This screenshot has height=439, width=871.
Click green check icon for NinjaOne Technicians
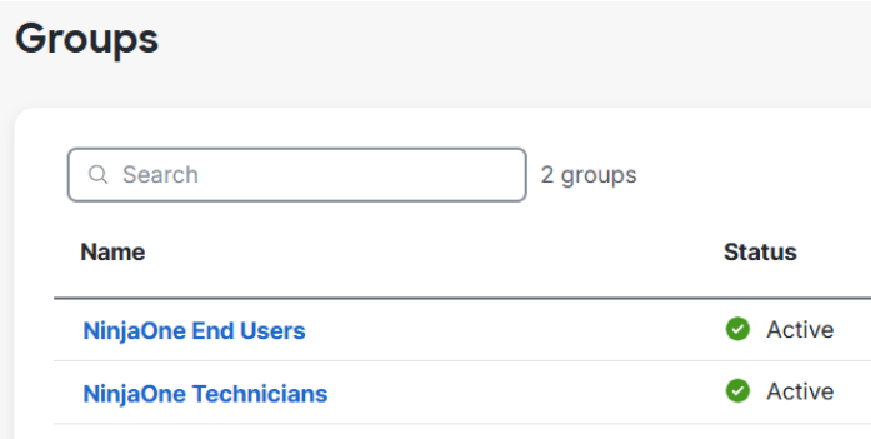pyautogui.click(x=738, y=391)
